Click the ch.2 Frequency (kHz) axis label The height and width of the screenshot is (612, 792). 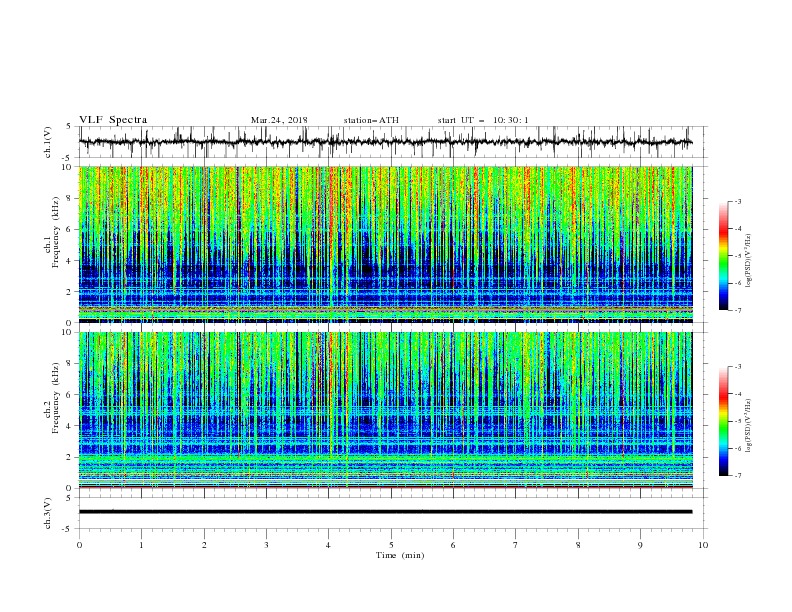click(52, 397)
